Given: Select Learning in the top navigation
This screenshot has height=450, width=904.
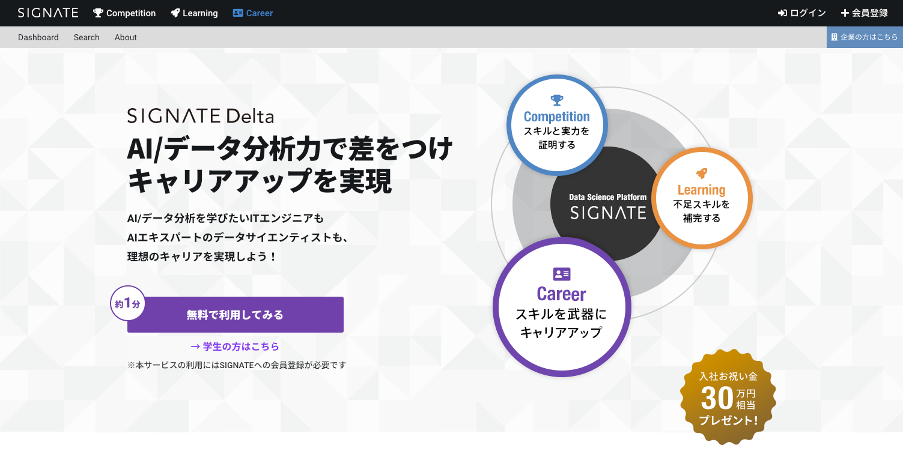Looking at the screenshot, I should pyautogui.click(x=200, y=13).
